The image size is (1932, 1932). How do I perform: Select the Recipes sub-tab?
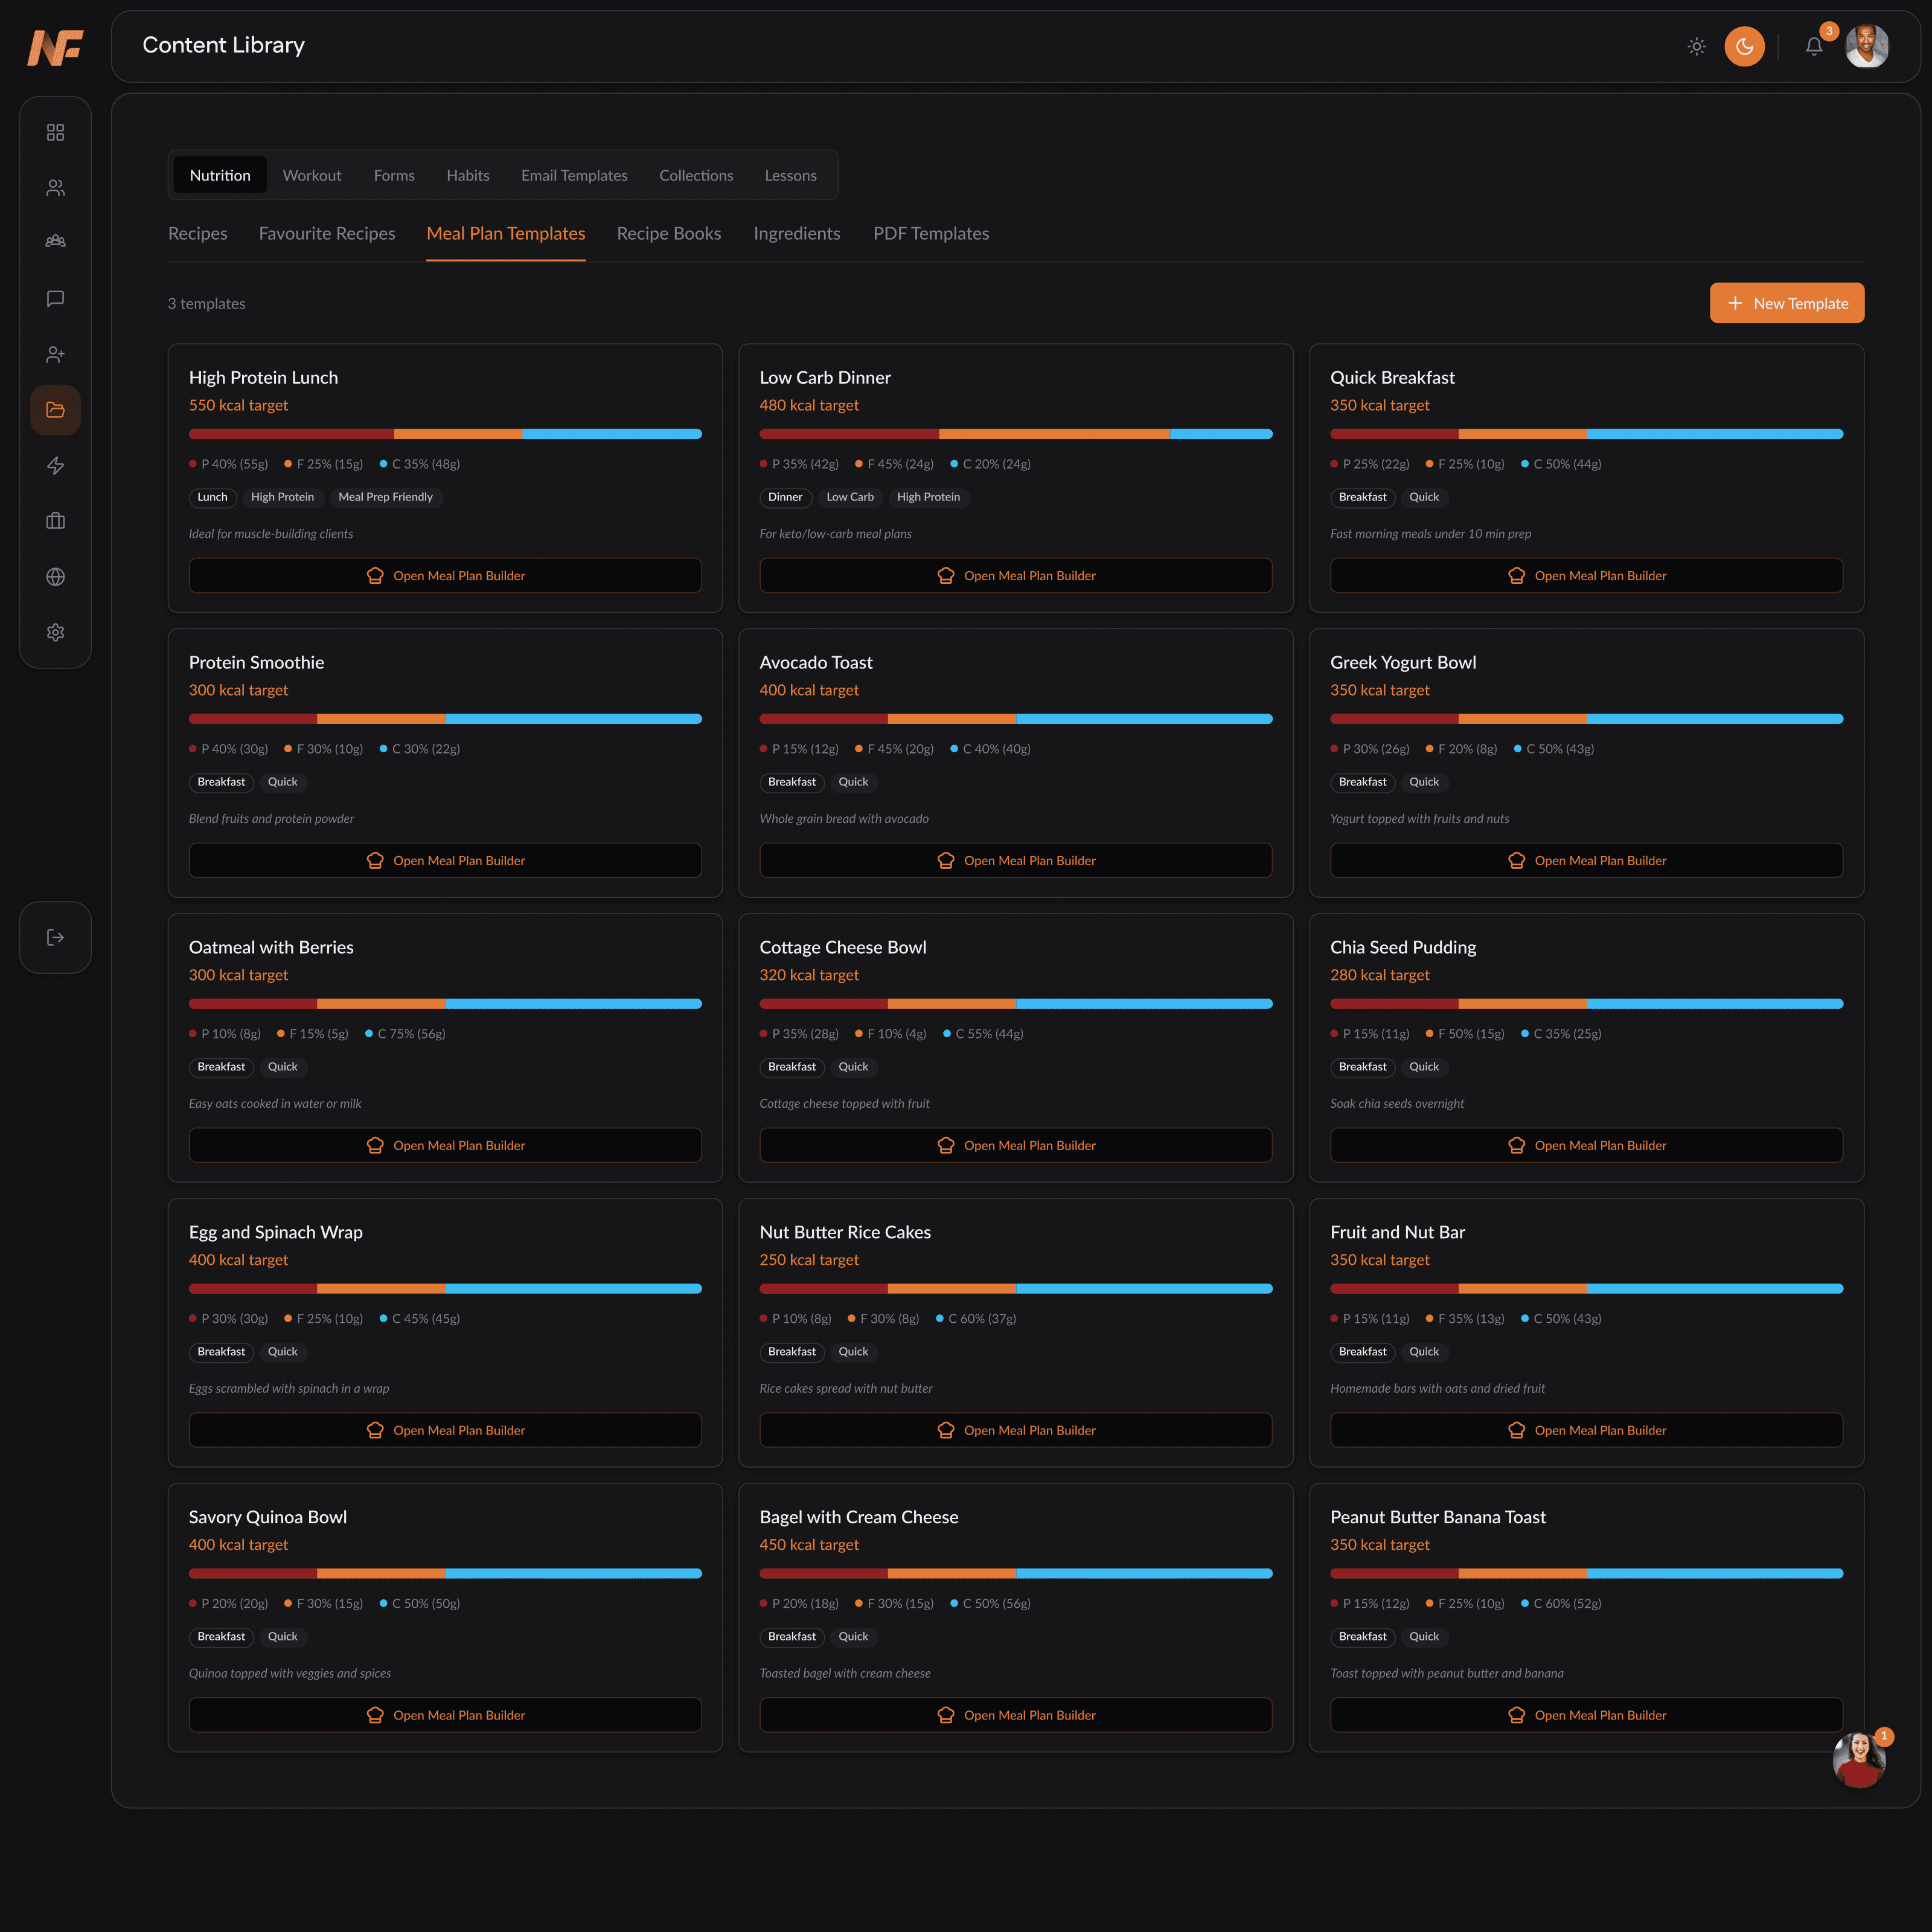tap(198, 233)
